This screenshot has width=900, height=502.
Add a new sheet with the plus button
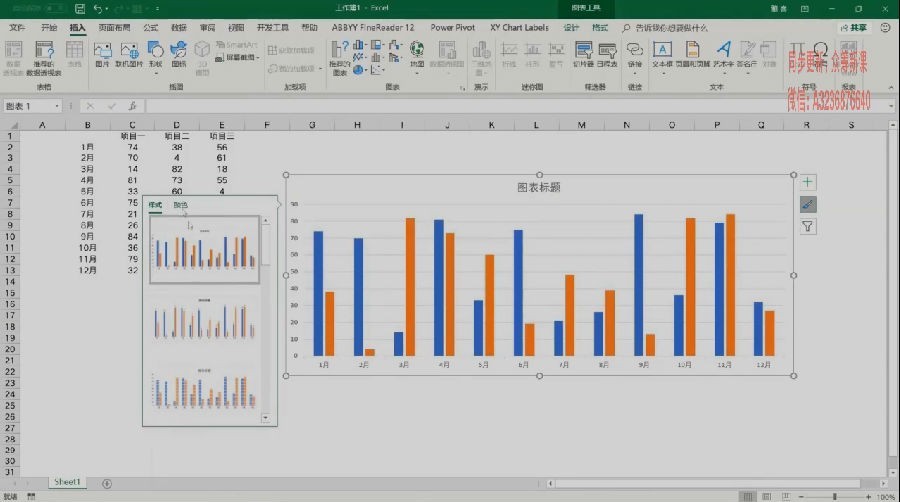coord(107,484)
